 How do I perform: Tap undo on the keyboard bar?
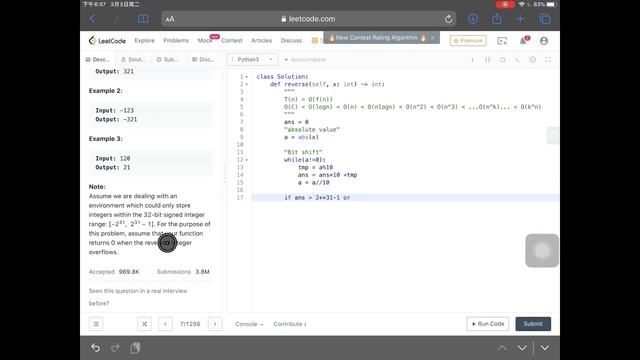[x=96, y=348]
